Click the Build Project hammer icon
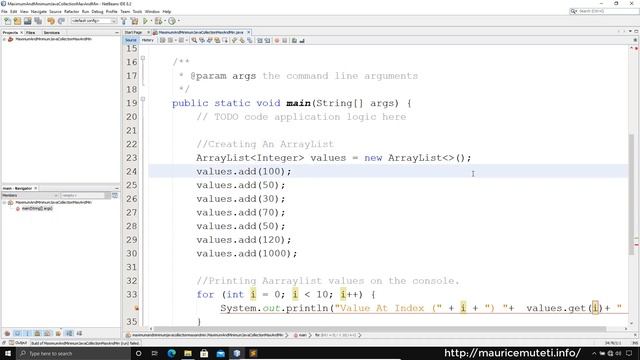Image resolution: width=640 pixels, height=360 pixels. click(x=124, y=21)
